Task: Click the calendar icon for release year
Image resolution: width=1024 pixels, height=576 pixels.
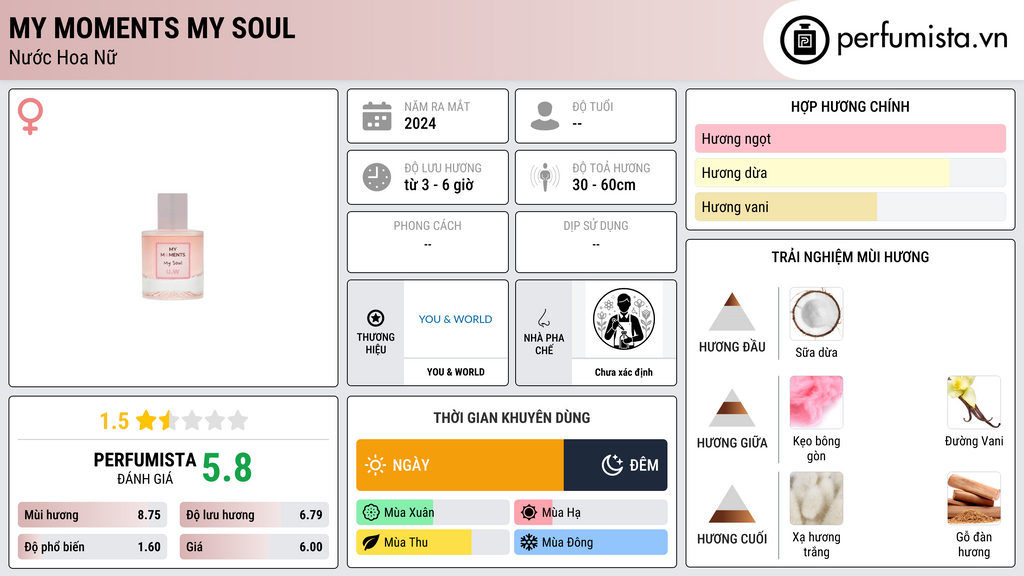Action: 377,116
